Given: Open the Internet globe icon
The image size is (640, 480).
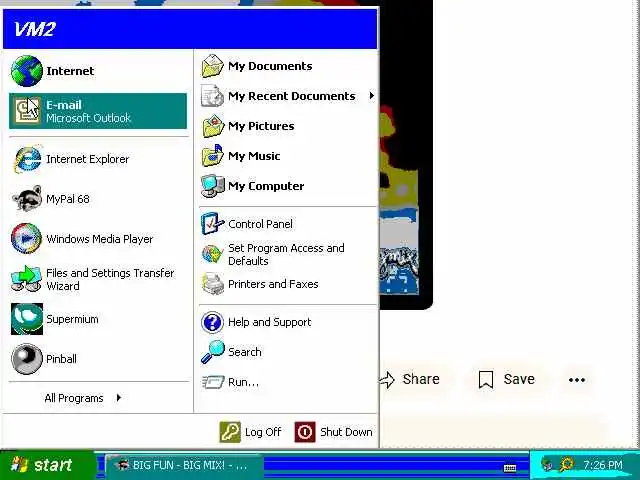Looking at the screenshot, I should (27, 71).
